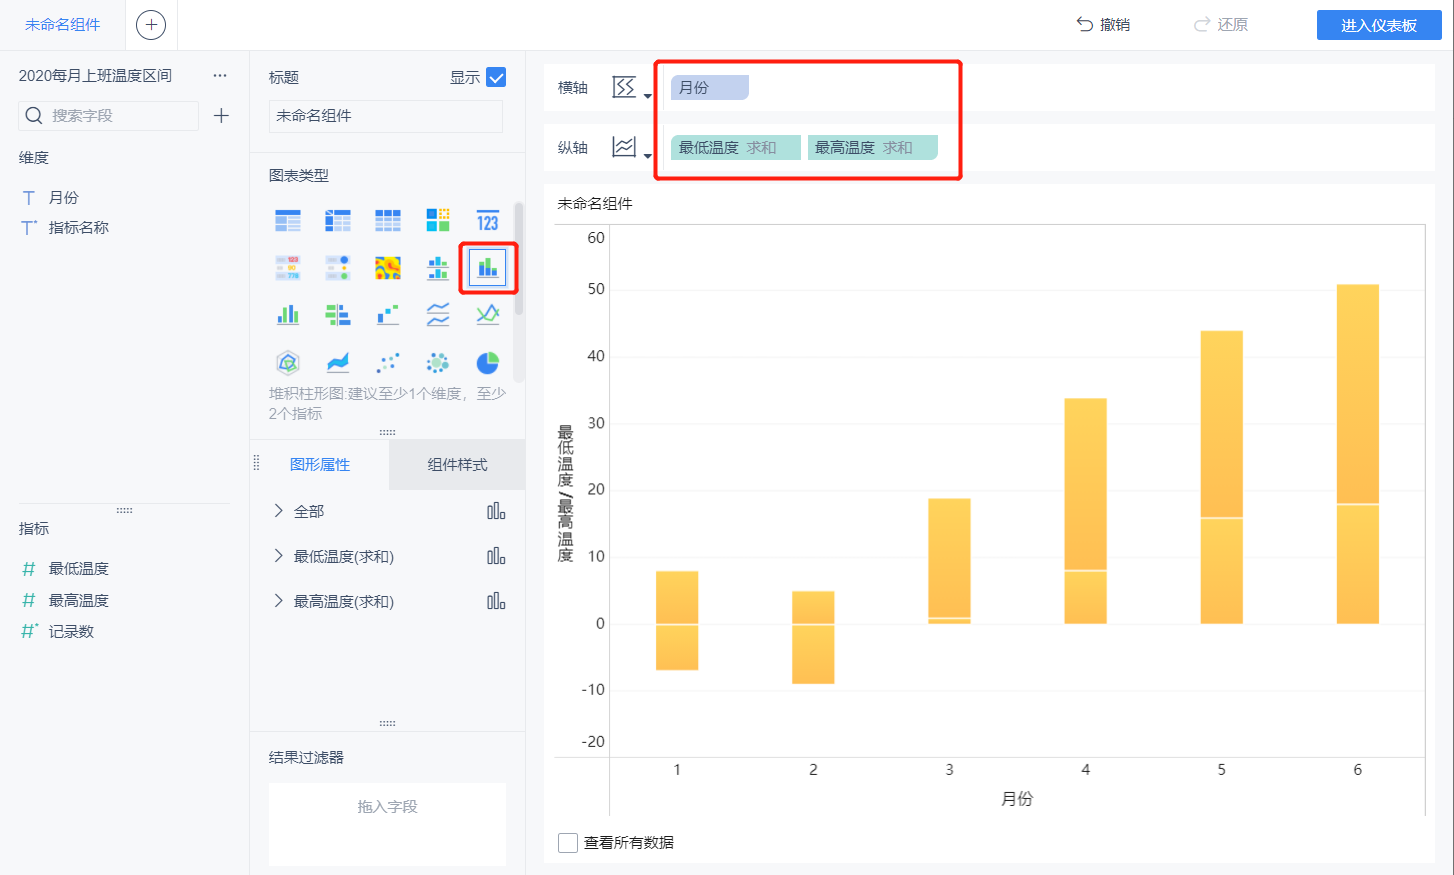Switch to the 组件样式 tab
Image resolution: width=1454 pixels, height=875 pixels.
coord(457,465)
